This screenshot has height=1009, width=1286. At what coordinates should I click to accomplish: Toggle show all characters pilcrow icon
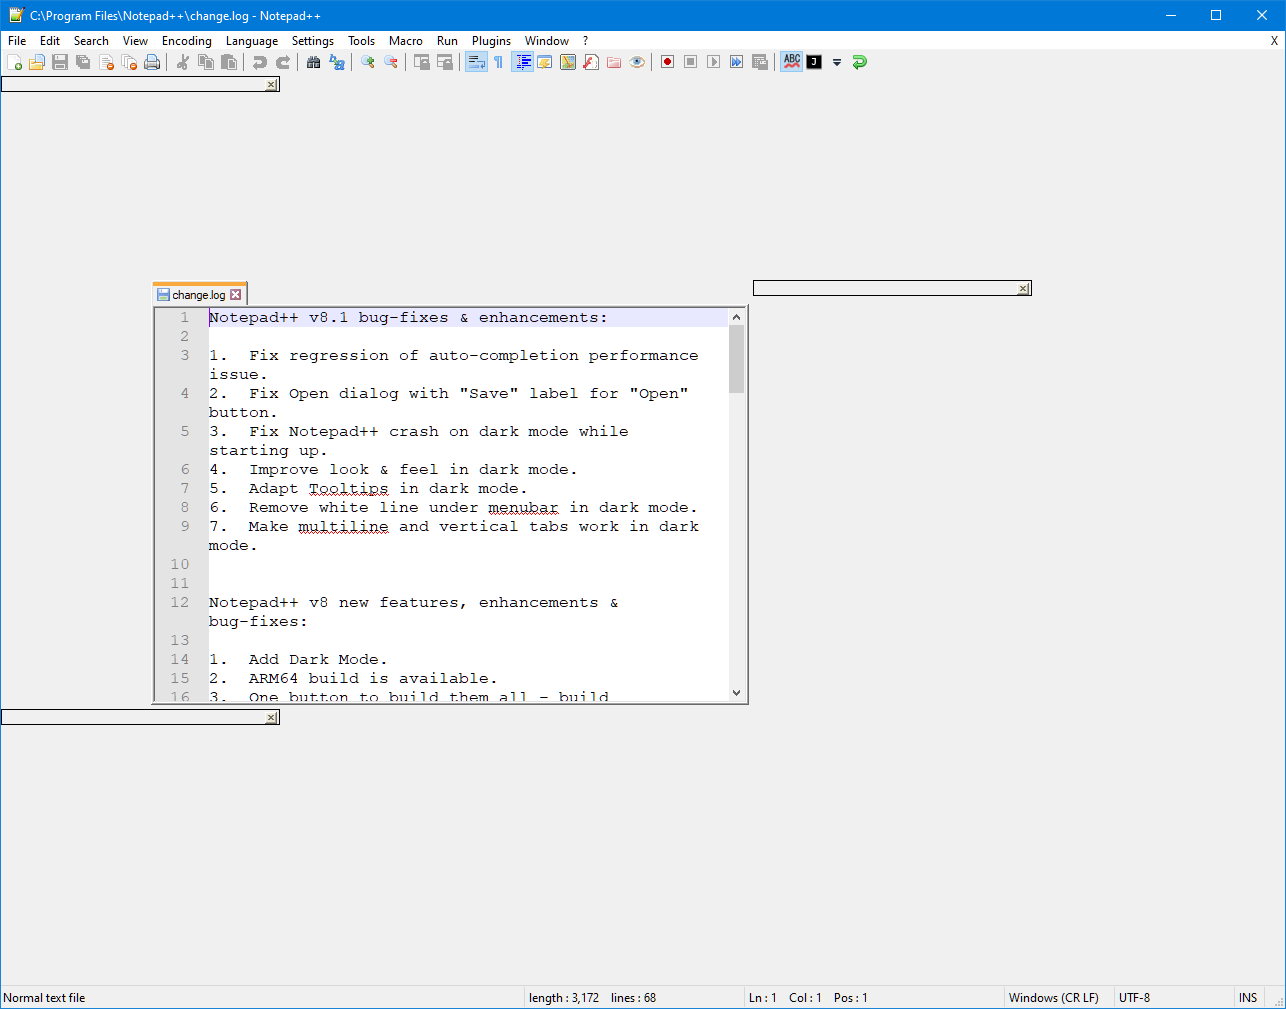(498, 62)
